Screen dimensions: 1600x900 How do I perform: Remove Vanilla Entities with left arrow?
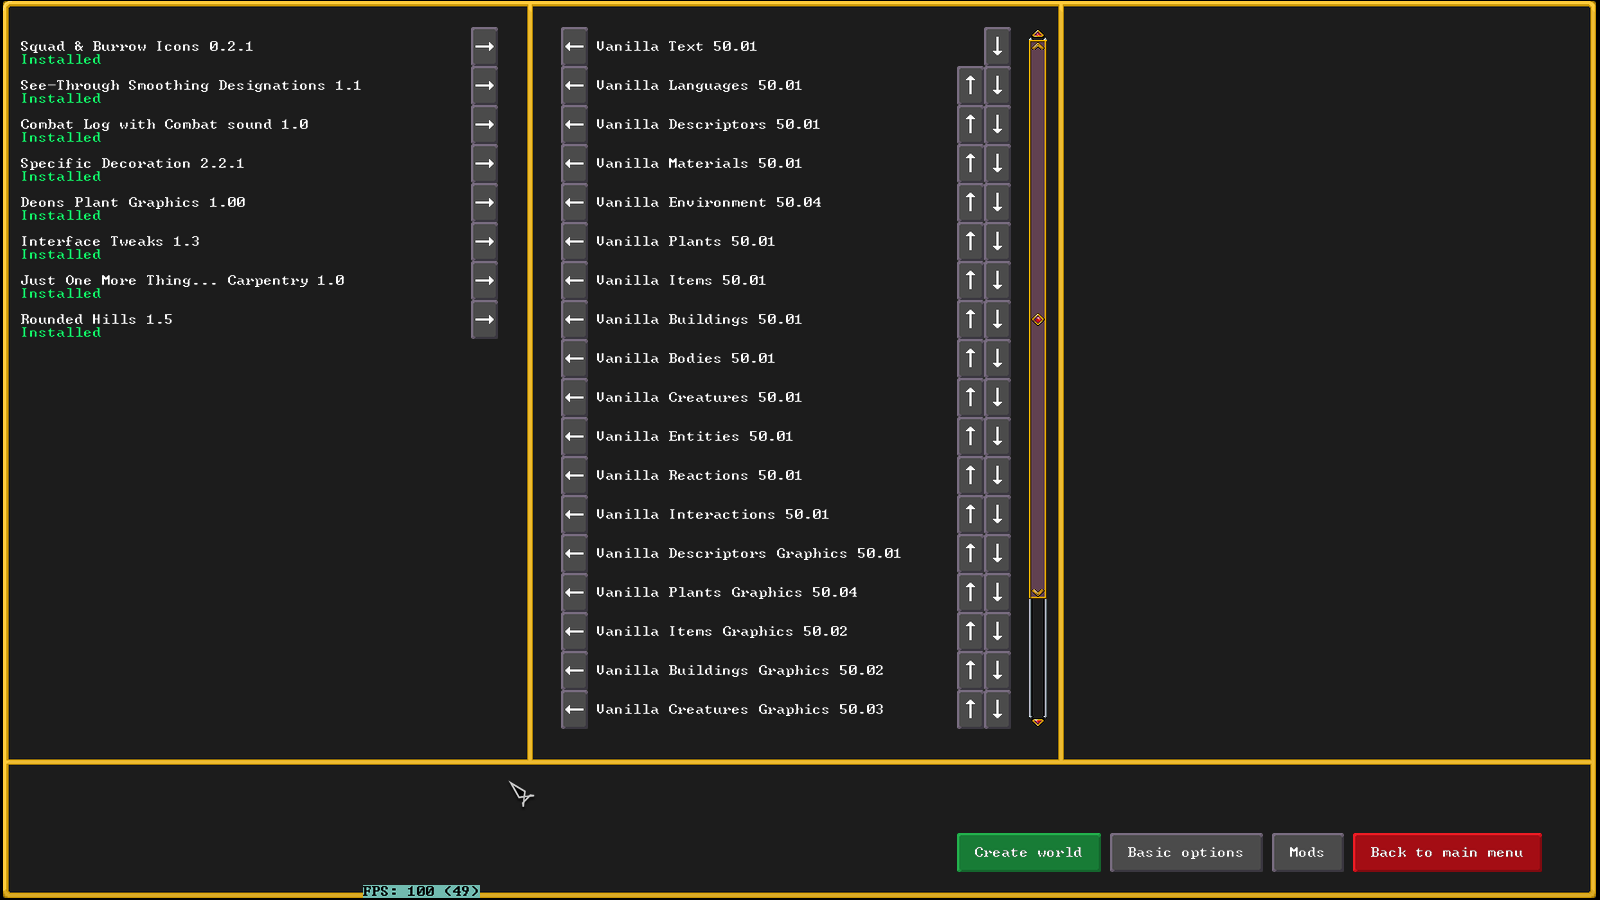[x=574, y=436]
